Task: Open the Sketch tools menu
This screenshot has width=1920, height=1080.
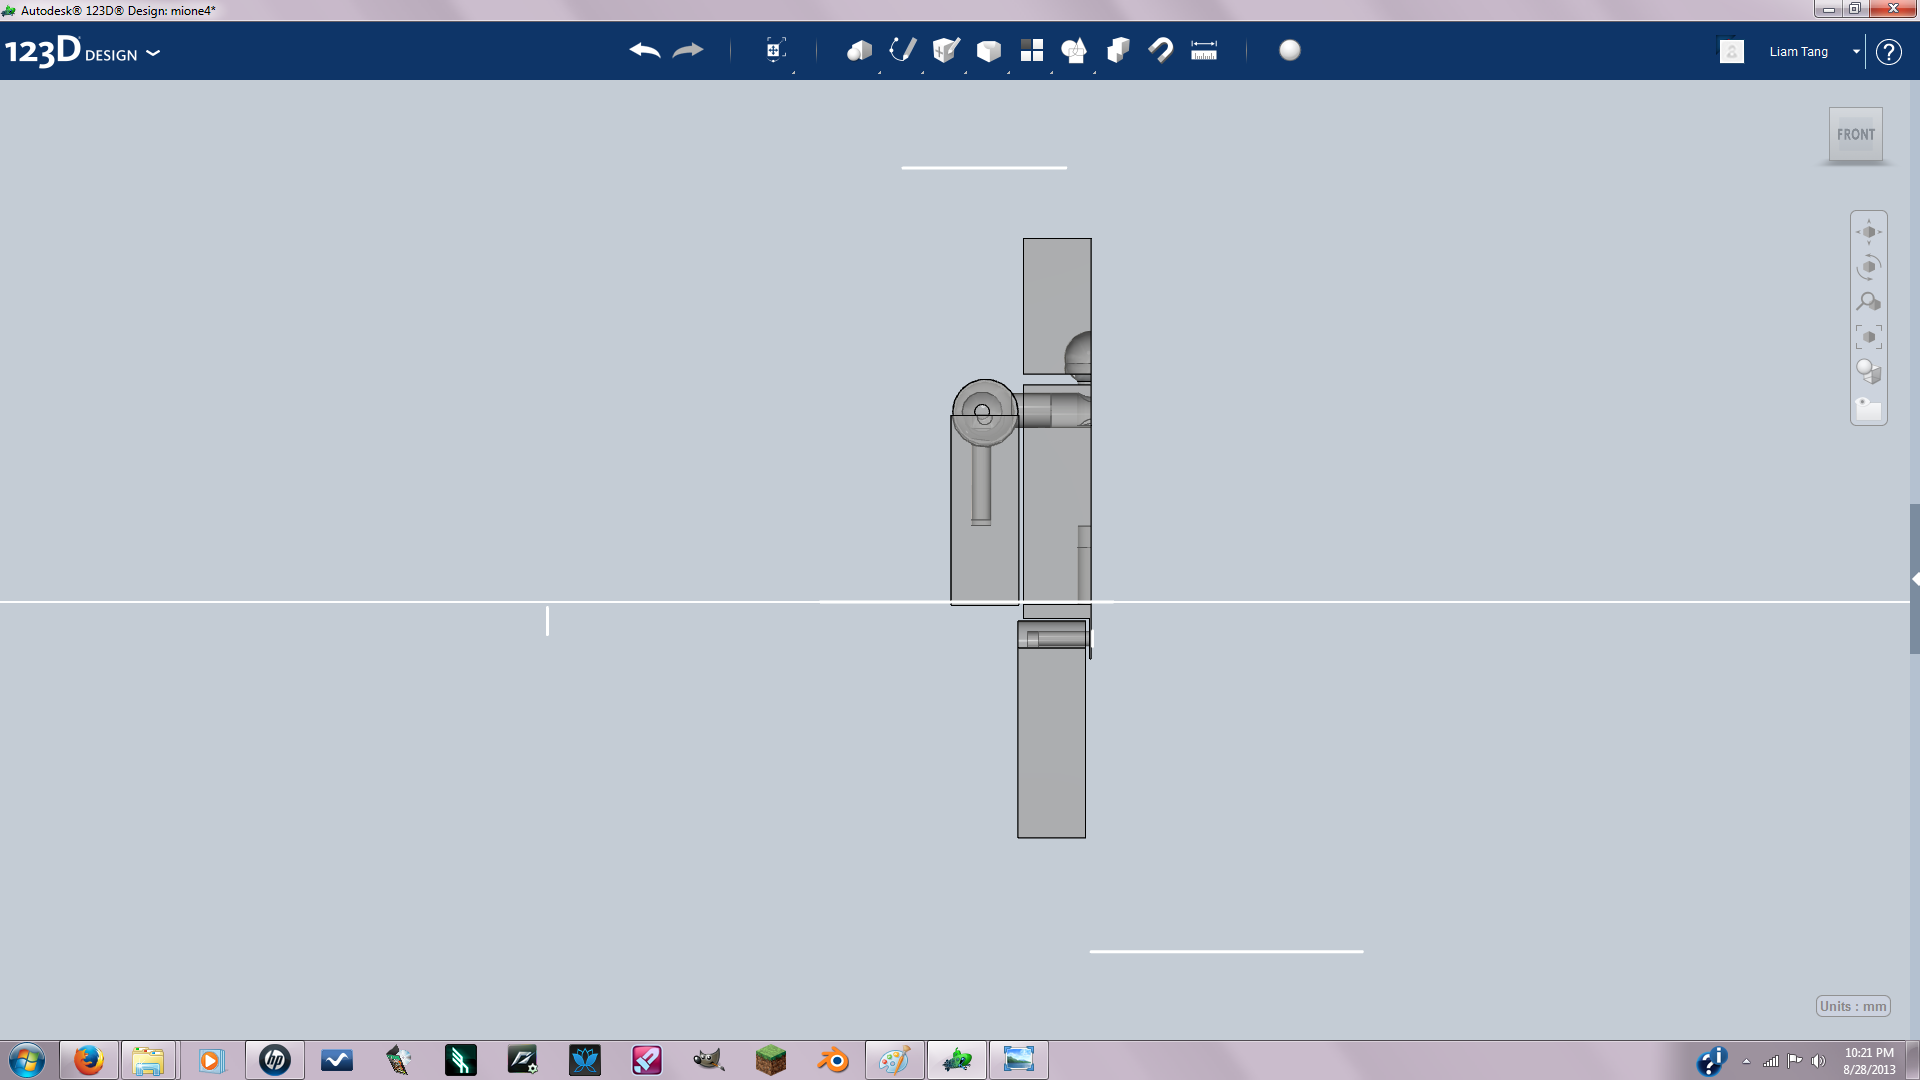Action: (x=903, y=50)
